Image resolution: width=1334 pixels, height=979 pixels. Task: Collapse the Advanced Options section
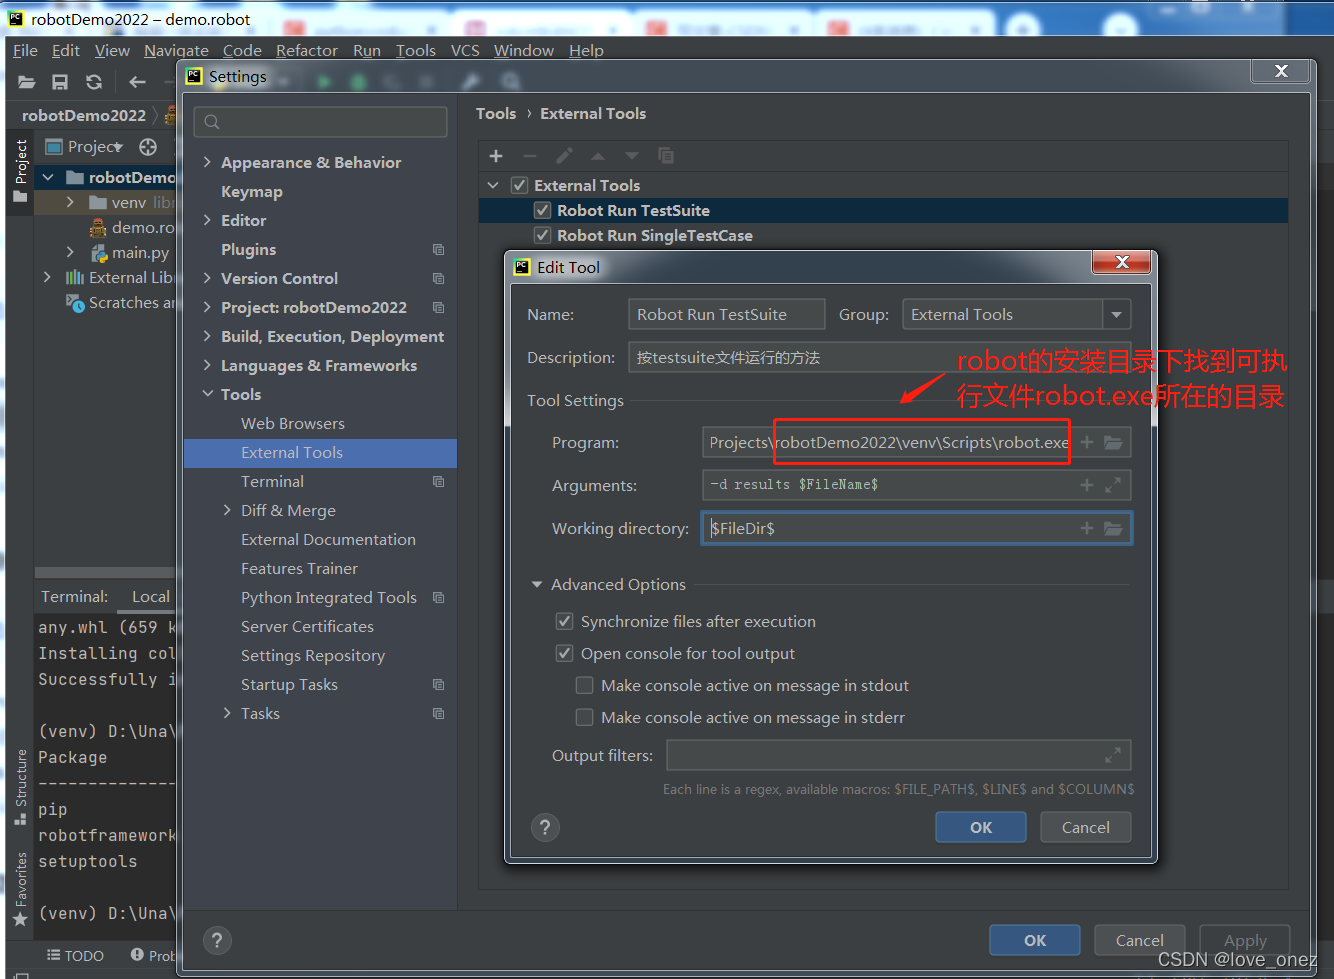536,584
